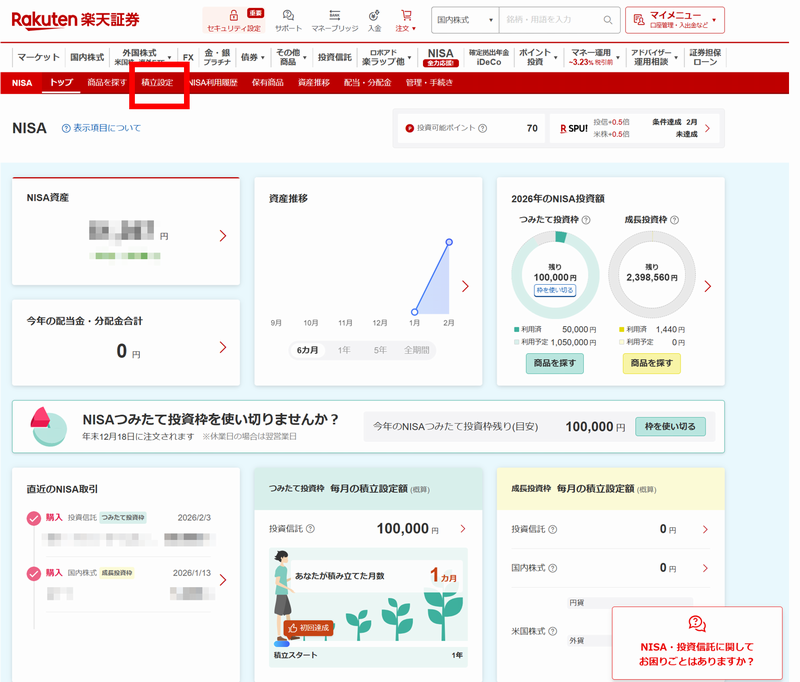The width and height of the screenshot is (800, 682).
Task: Open the 国内株式 search category dropdown
Action: (465, 19)
